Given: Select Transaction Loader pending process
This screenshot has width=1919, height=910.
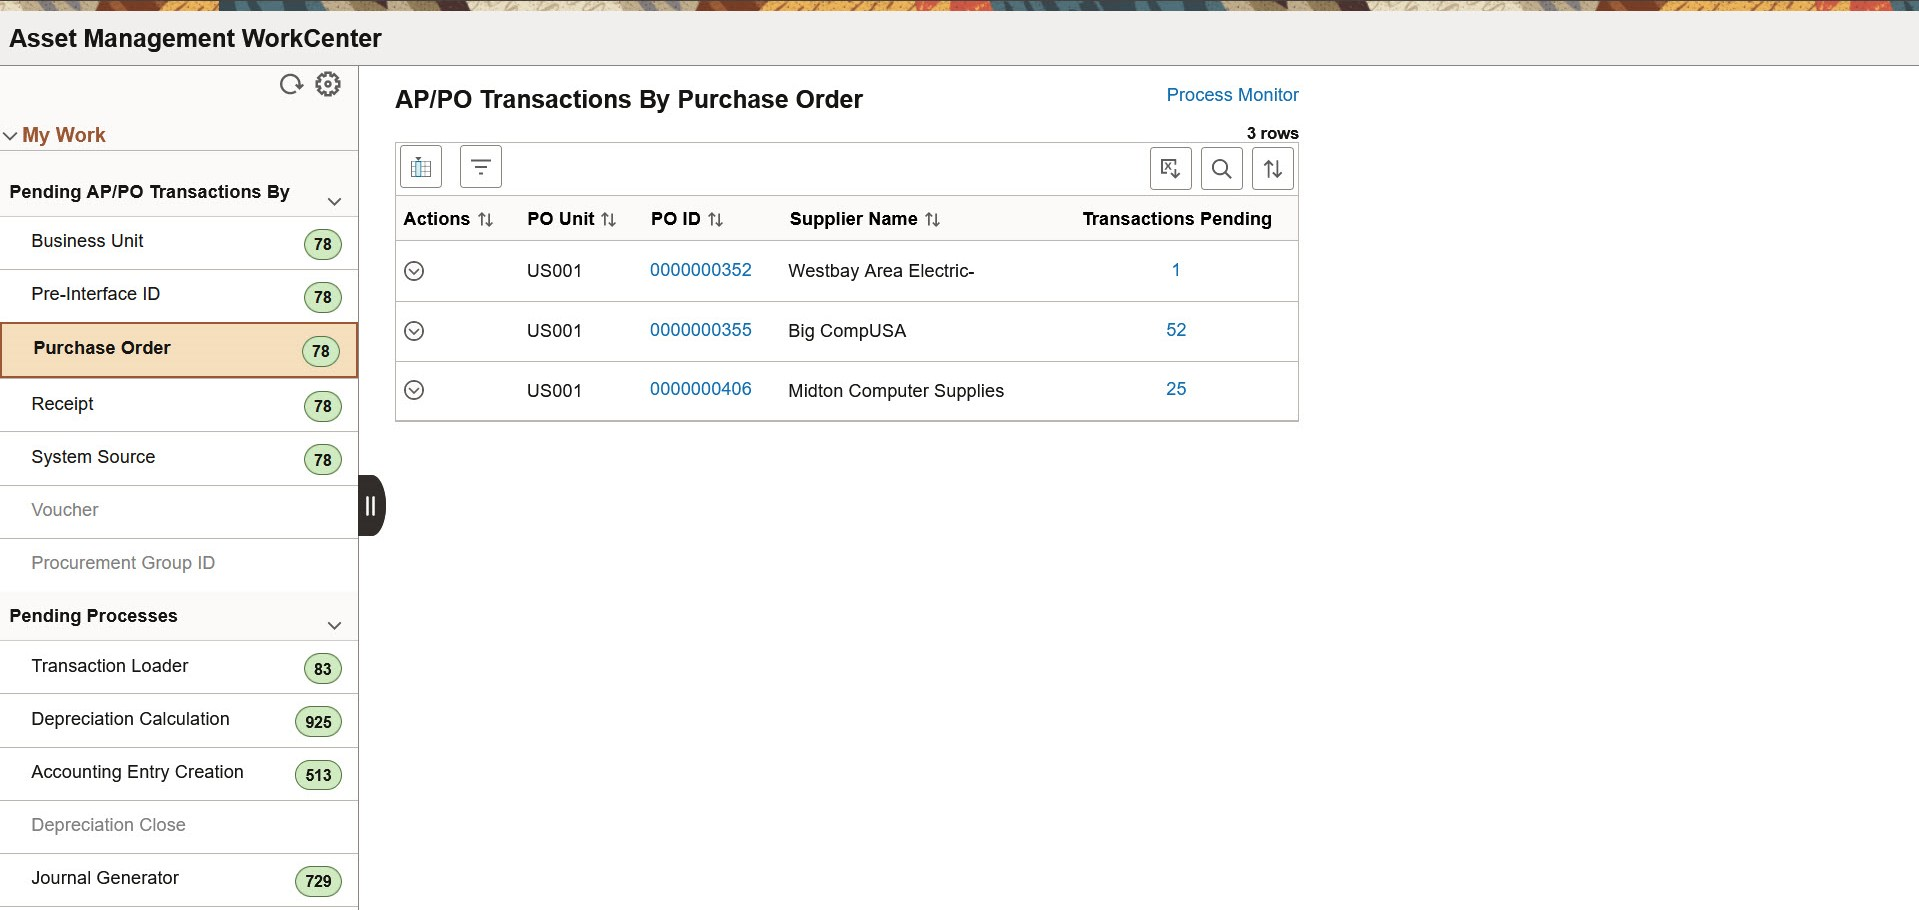Looking at the screenshot, I should 179,667.
